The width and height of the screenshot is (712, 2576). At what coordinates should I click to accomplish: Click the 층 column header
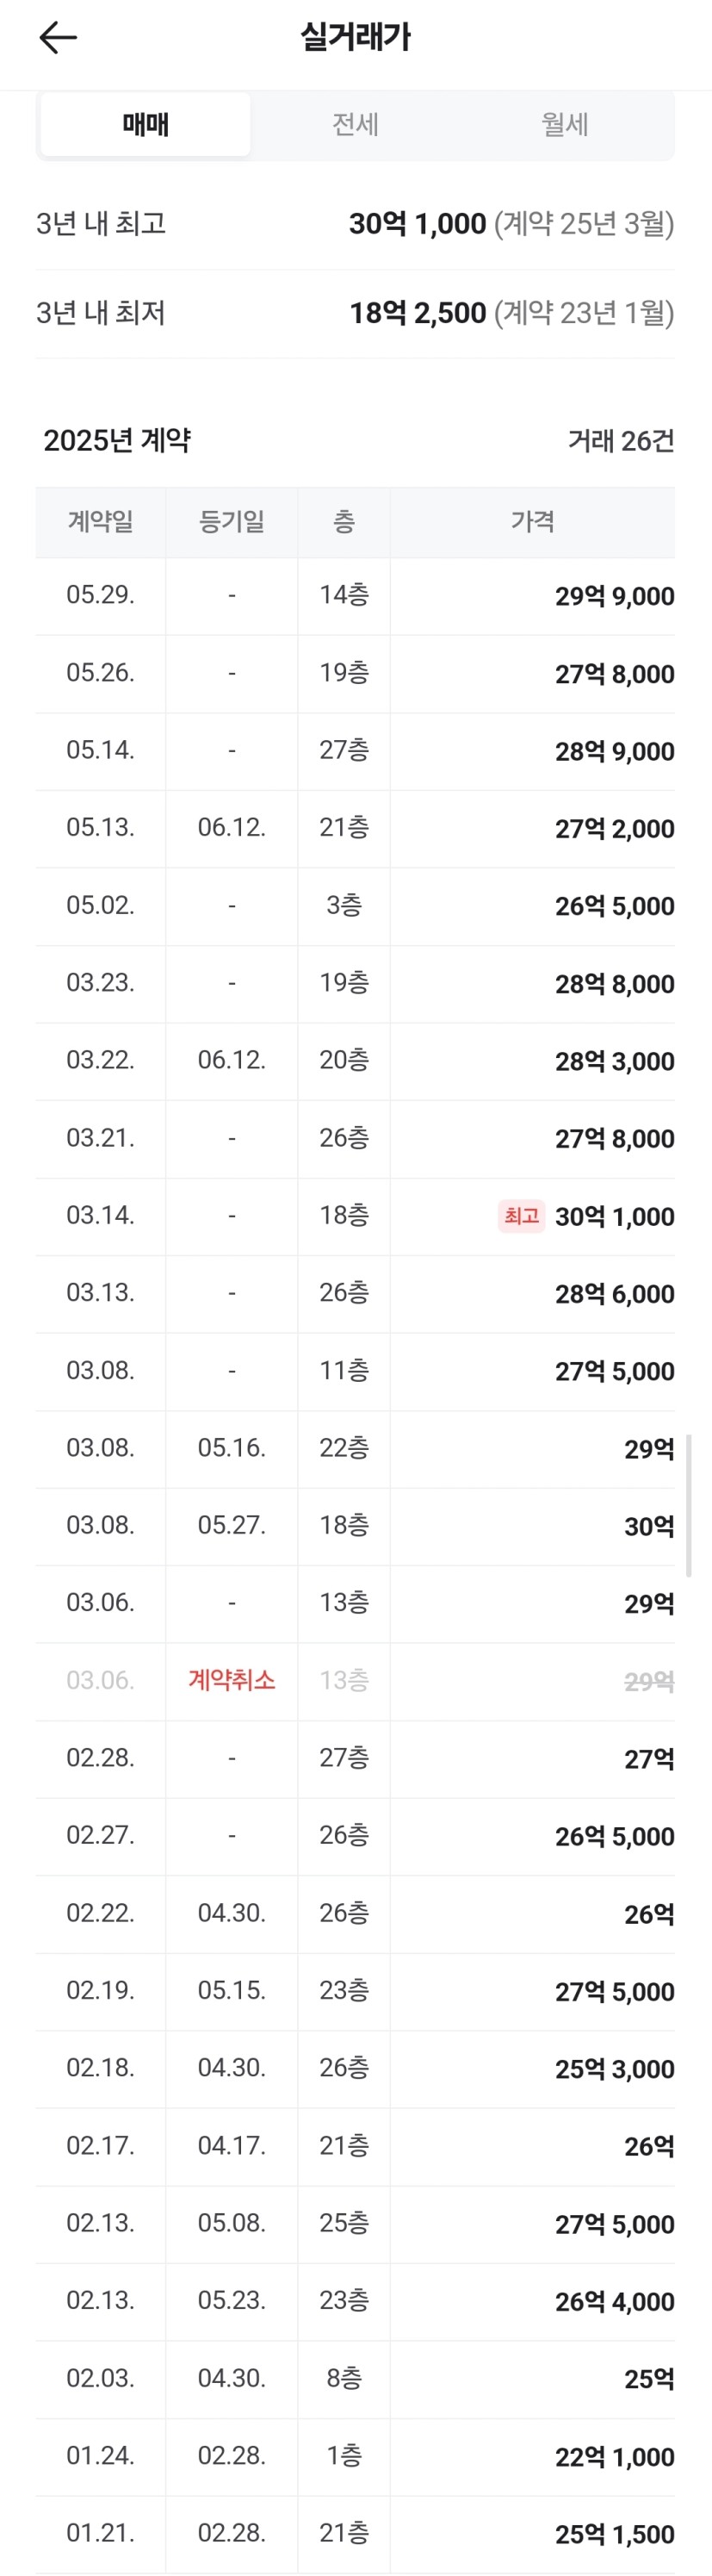tap(344, 522)
